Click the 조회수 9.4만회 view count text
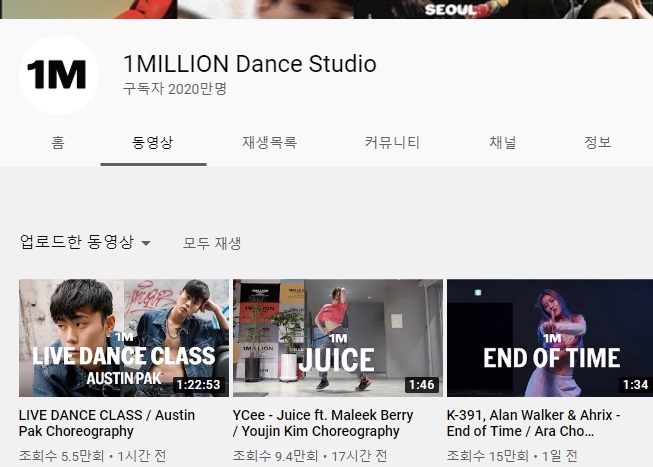This screenshot has height=467, width=653. (276, 456)
